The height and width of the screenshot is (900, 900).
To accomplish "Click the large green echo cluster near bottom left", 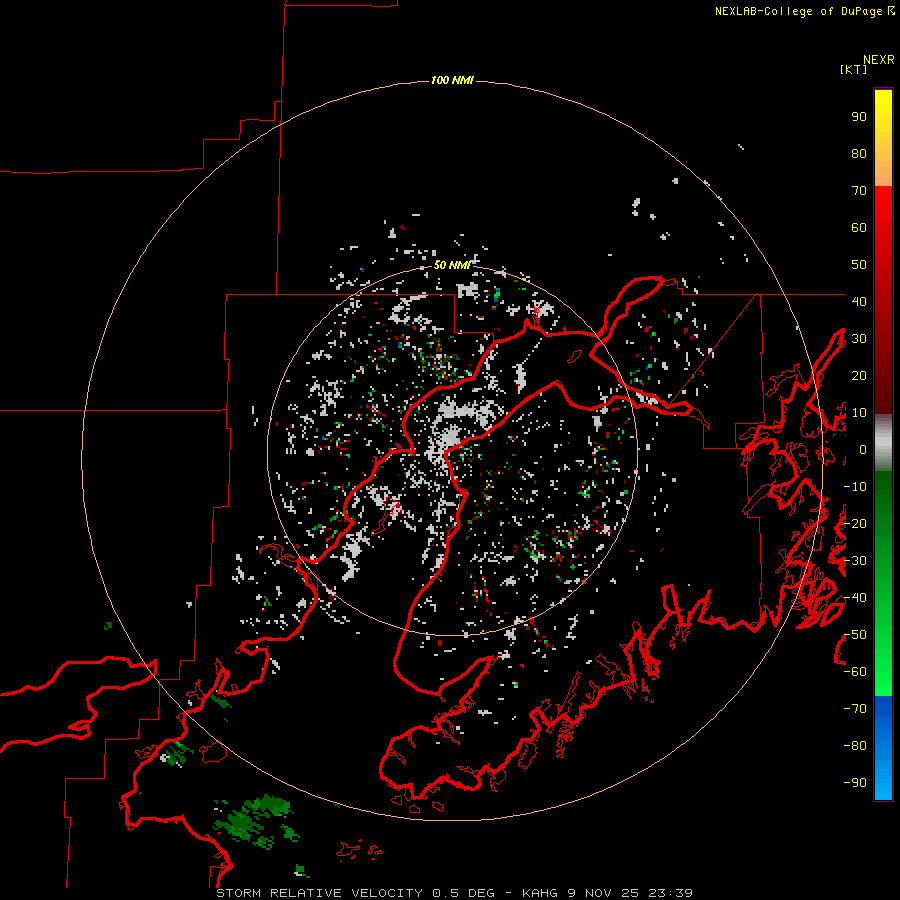I will pos(255,821).
